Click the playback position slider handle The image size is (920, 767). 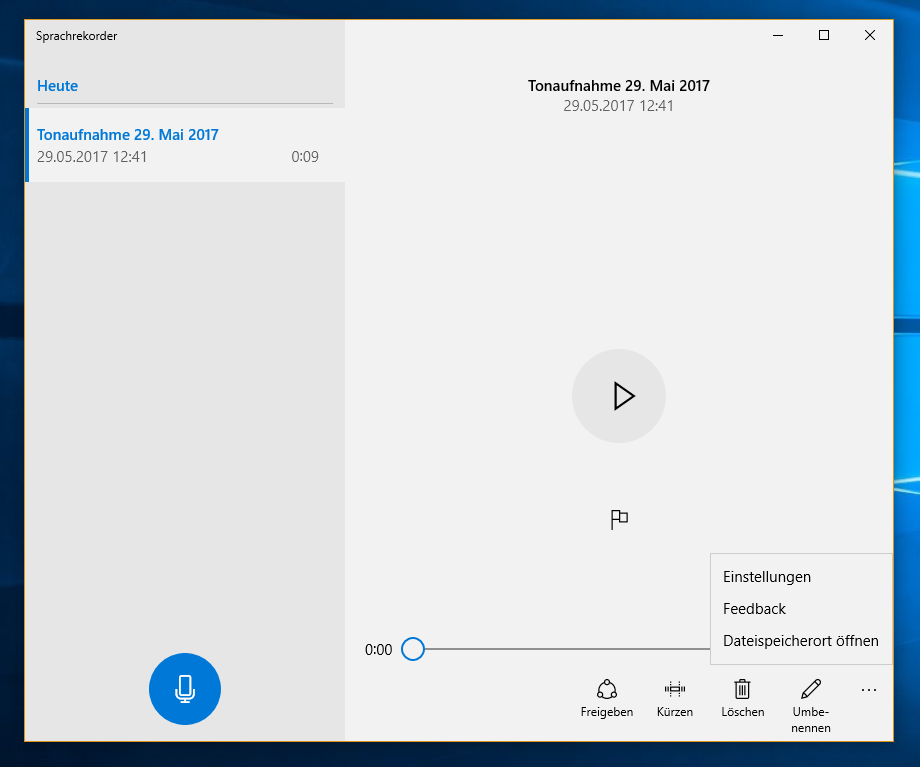click(412, 649)
